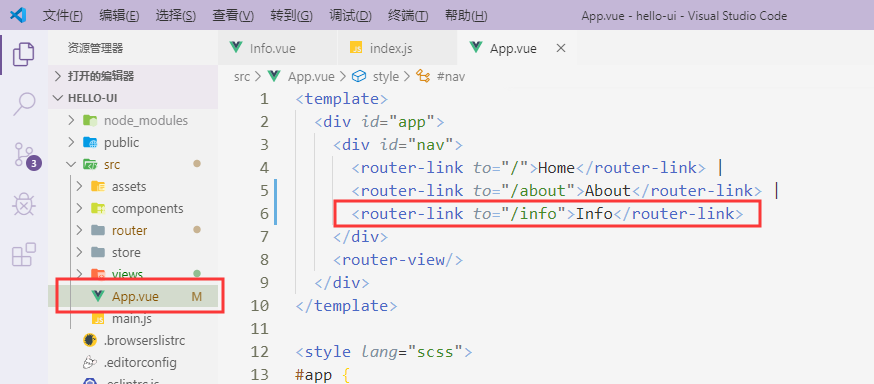Collapse the src folder chevron
This screenshot has width=874, height=384.
coord(71,164)
